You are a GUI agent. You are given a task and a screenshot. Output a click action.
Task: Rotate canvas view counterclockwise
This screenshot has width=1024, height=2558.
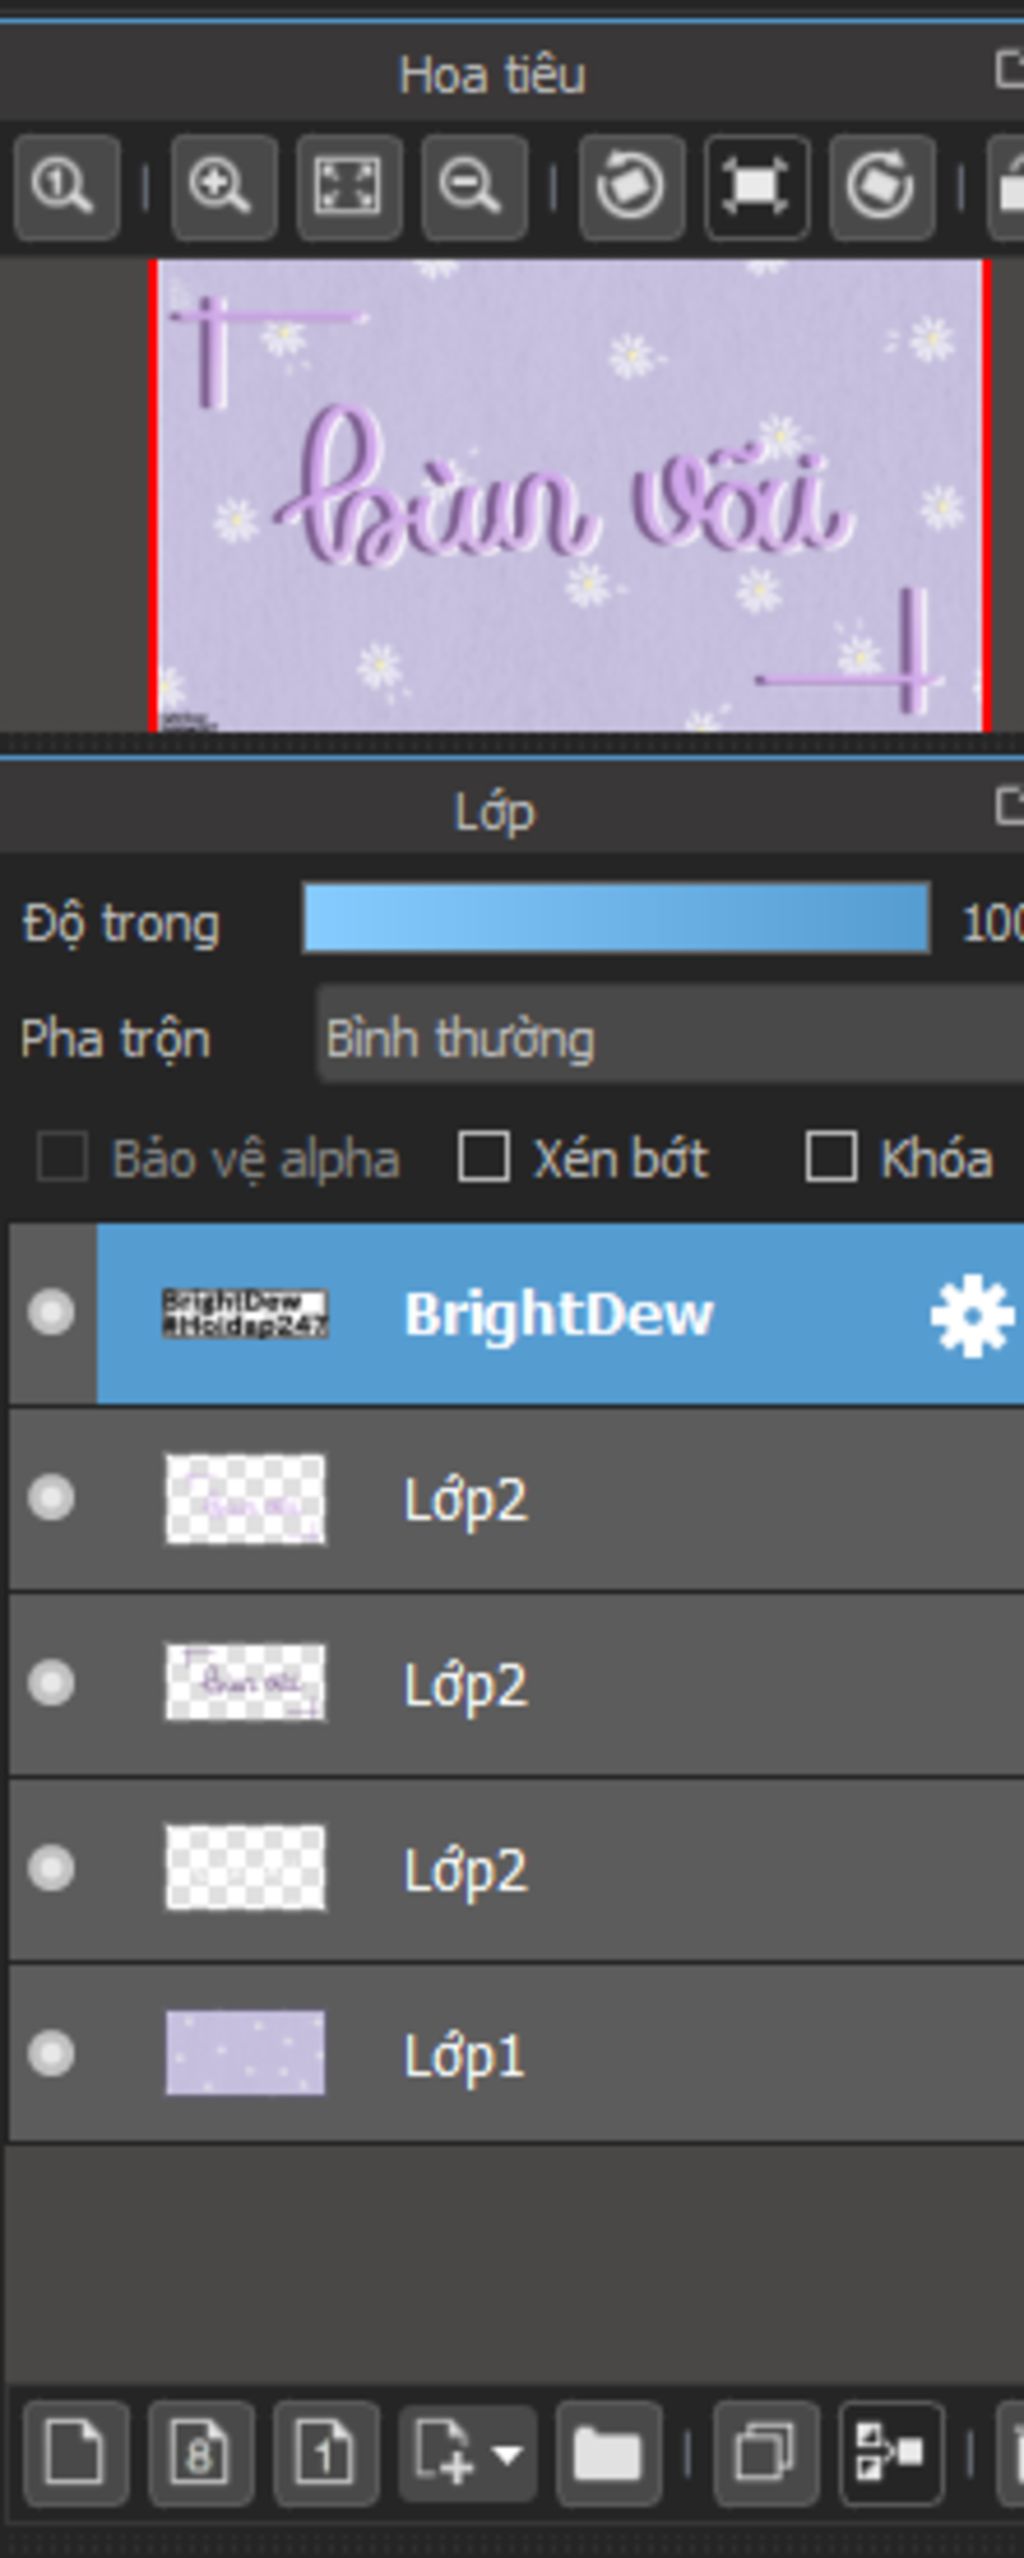pyautogui.click(x=632, y=187)
